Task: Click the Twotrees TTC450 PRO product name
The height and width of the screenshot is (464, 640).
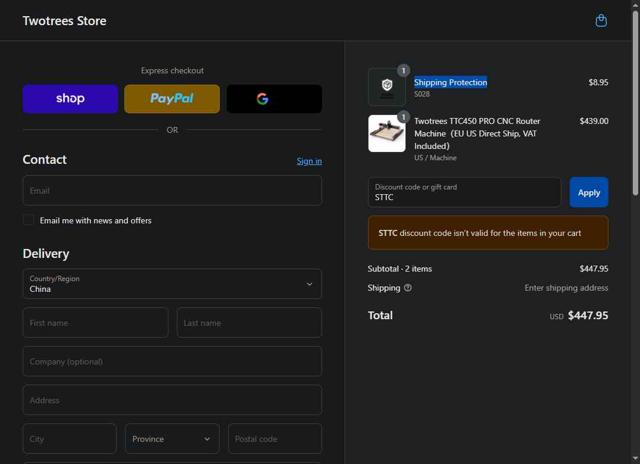Action: tap(477, 133)
